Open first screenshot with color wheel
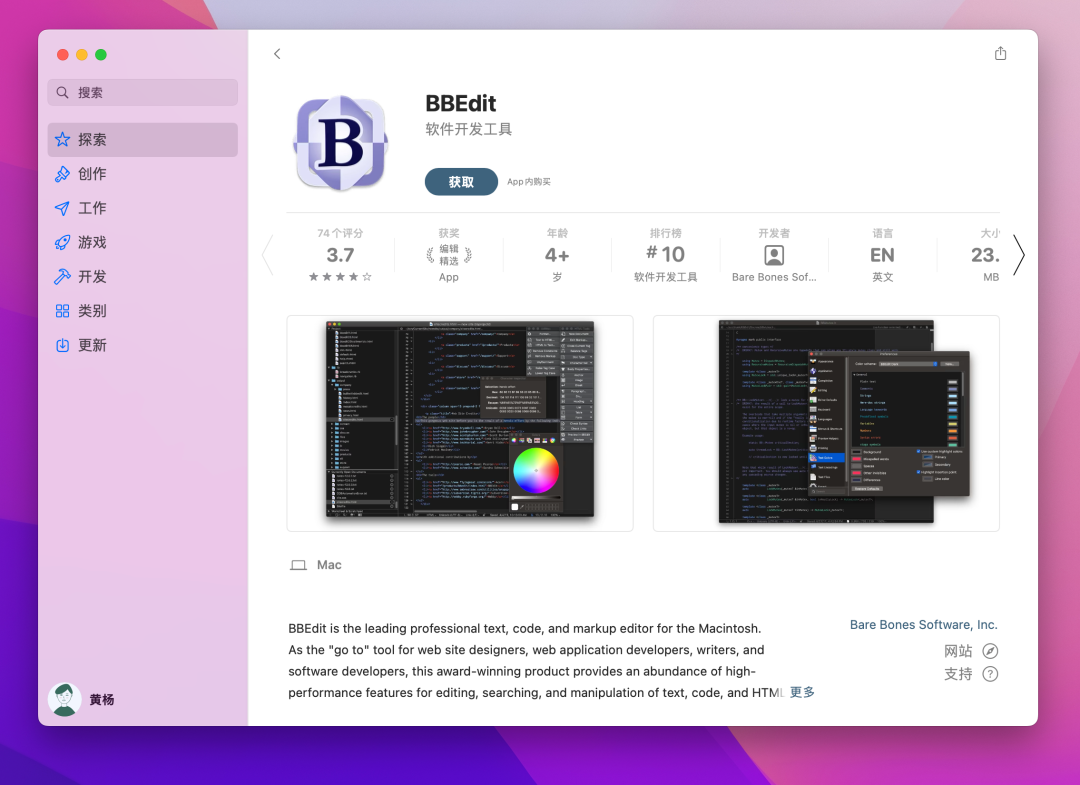This screenshot has height=785, width=1080. [460, 423]
